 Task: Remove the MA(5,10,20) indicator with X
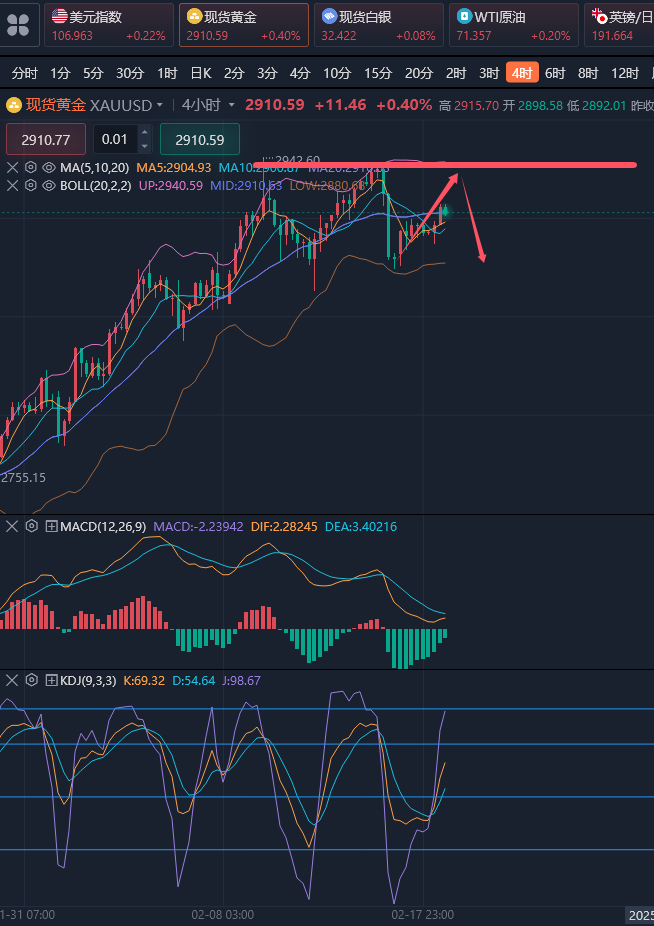click(x=12, y=167)
